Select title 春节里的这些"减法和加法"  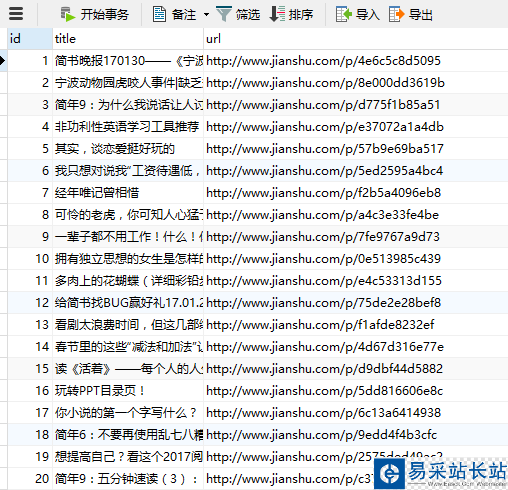pos(128,347)
